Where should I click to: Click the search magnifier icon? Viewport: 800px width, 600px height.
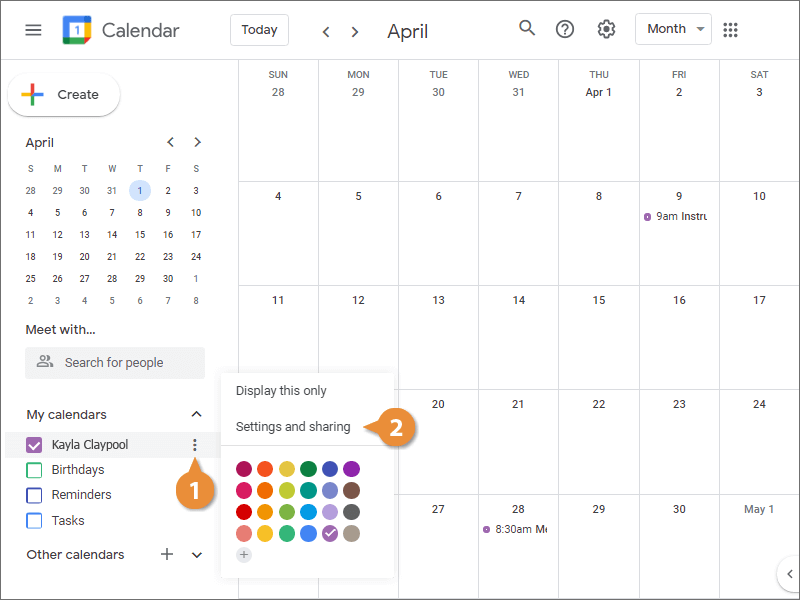(527, 28)
